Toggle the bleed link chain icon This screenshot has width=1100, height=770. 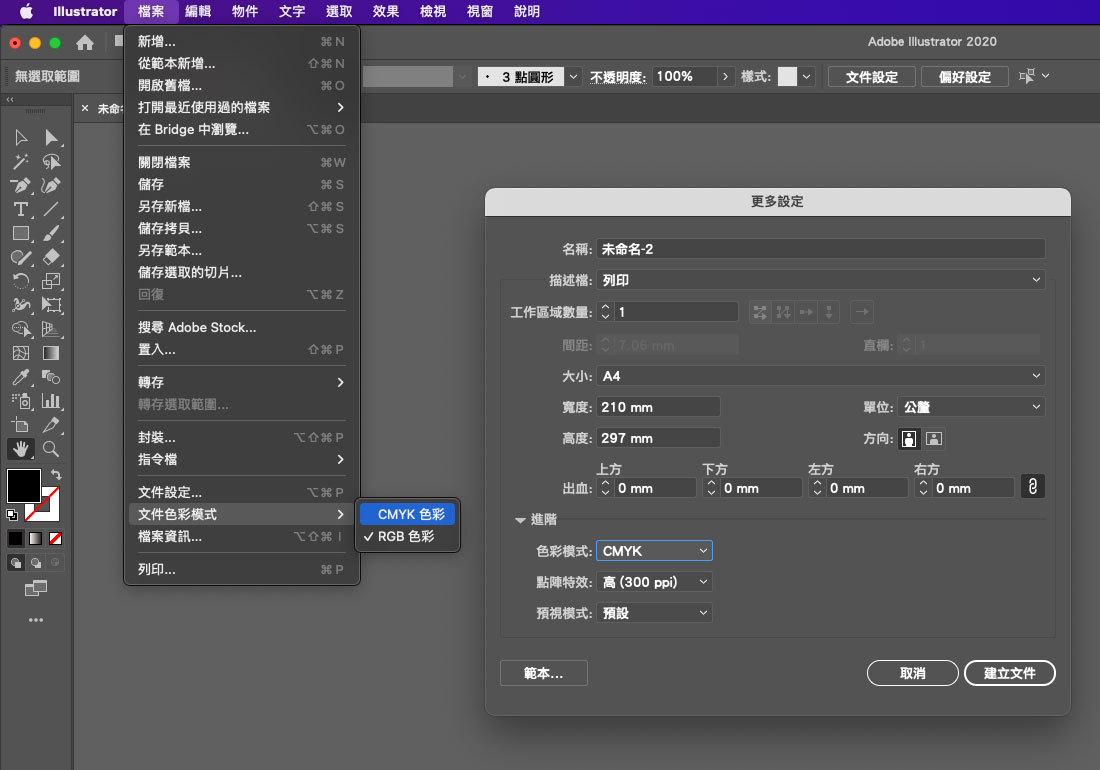pyautogui.click(x=1032, y=487)
